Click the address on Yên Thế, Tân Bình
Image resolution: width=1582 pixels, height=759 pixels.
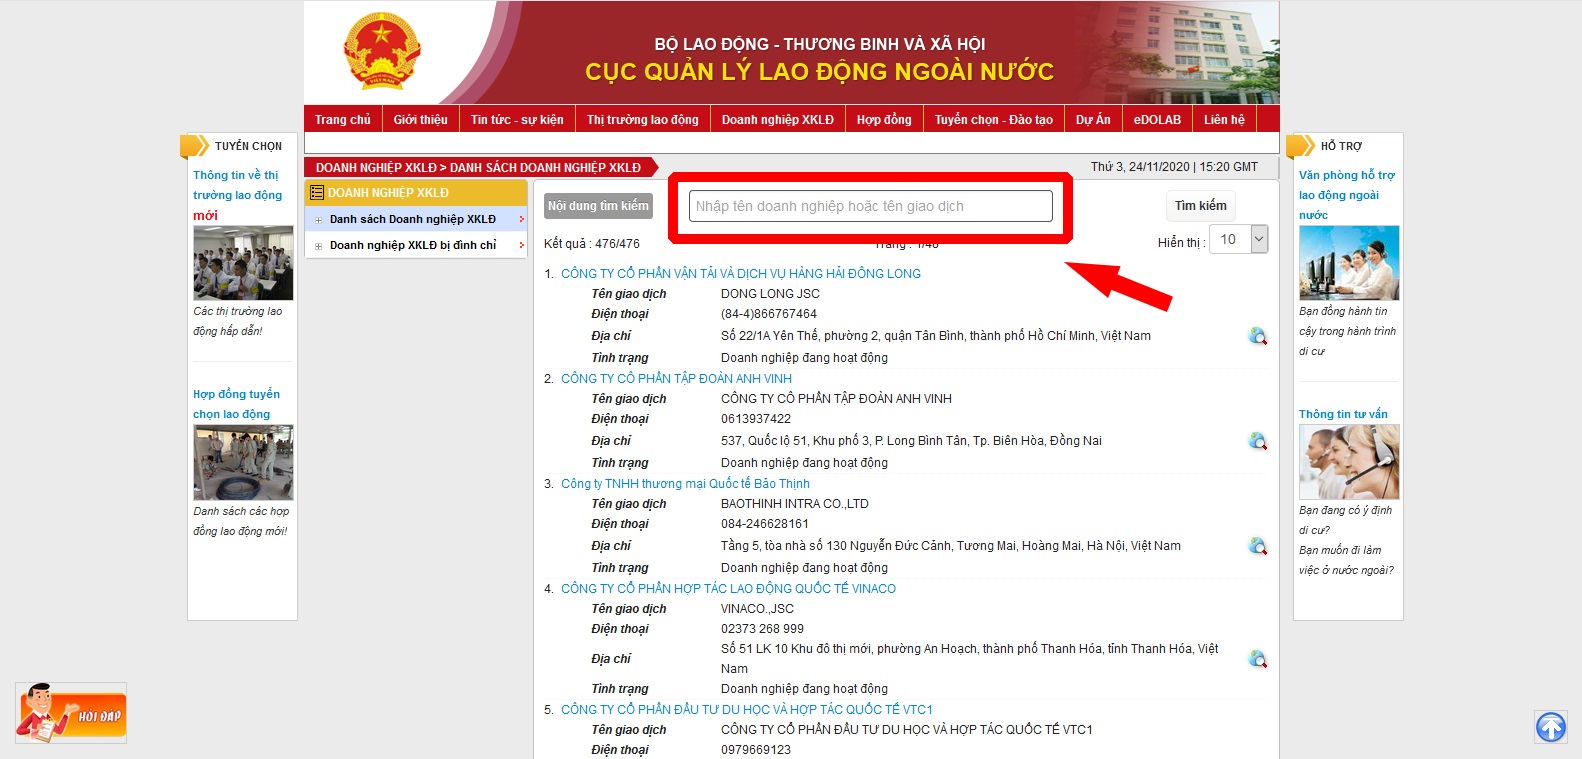pos(936,336)
